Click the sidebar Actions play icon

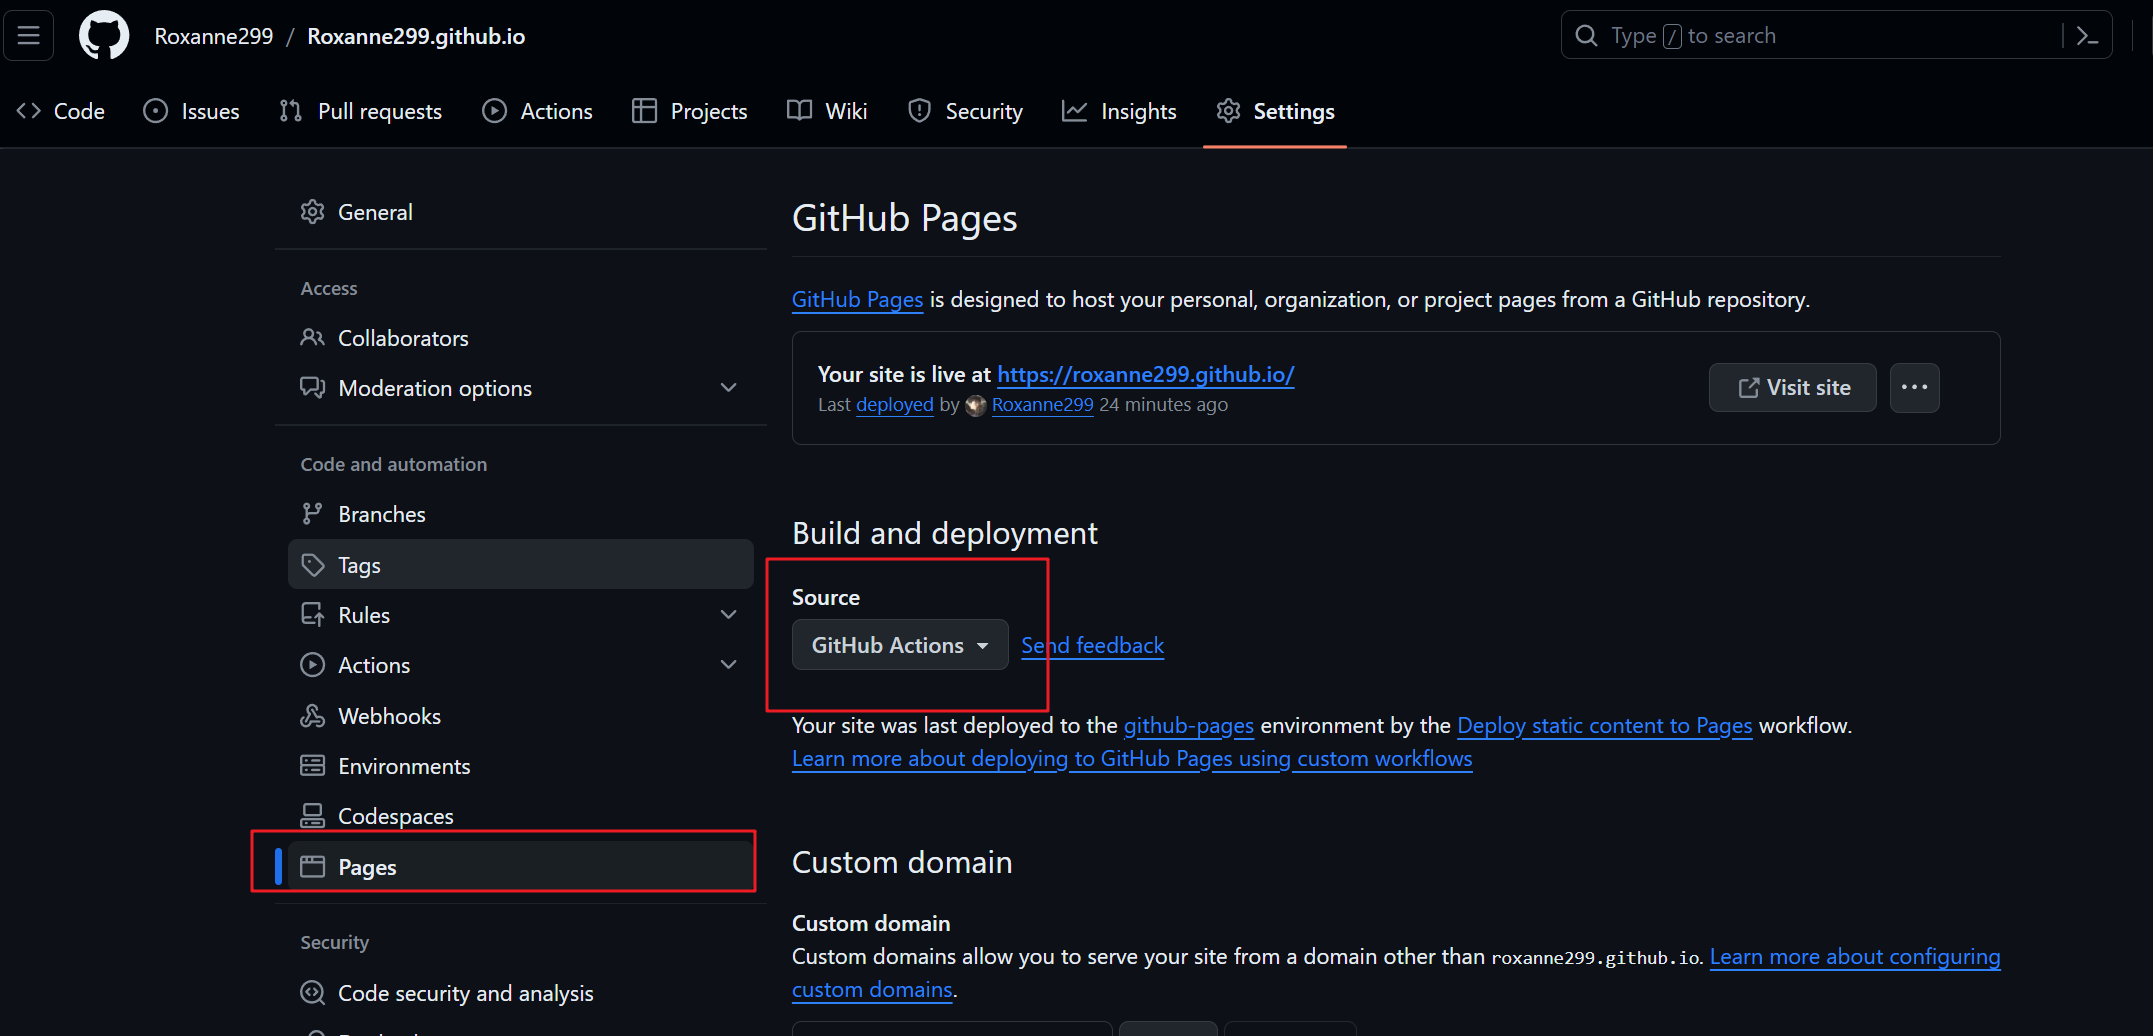tap(313, 665)
